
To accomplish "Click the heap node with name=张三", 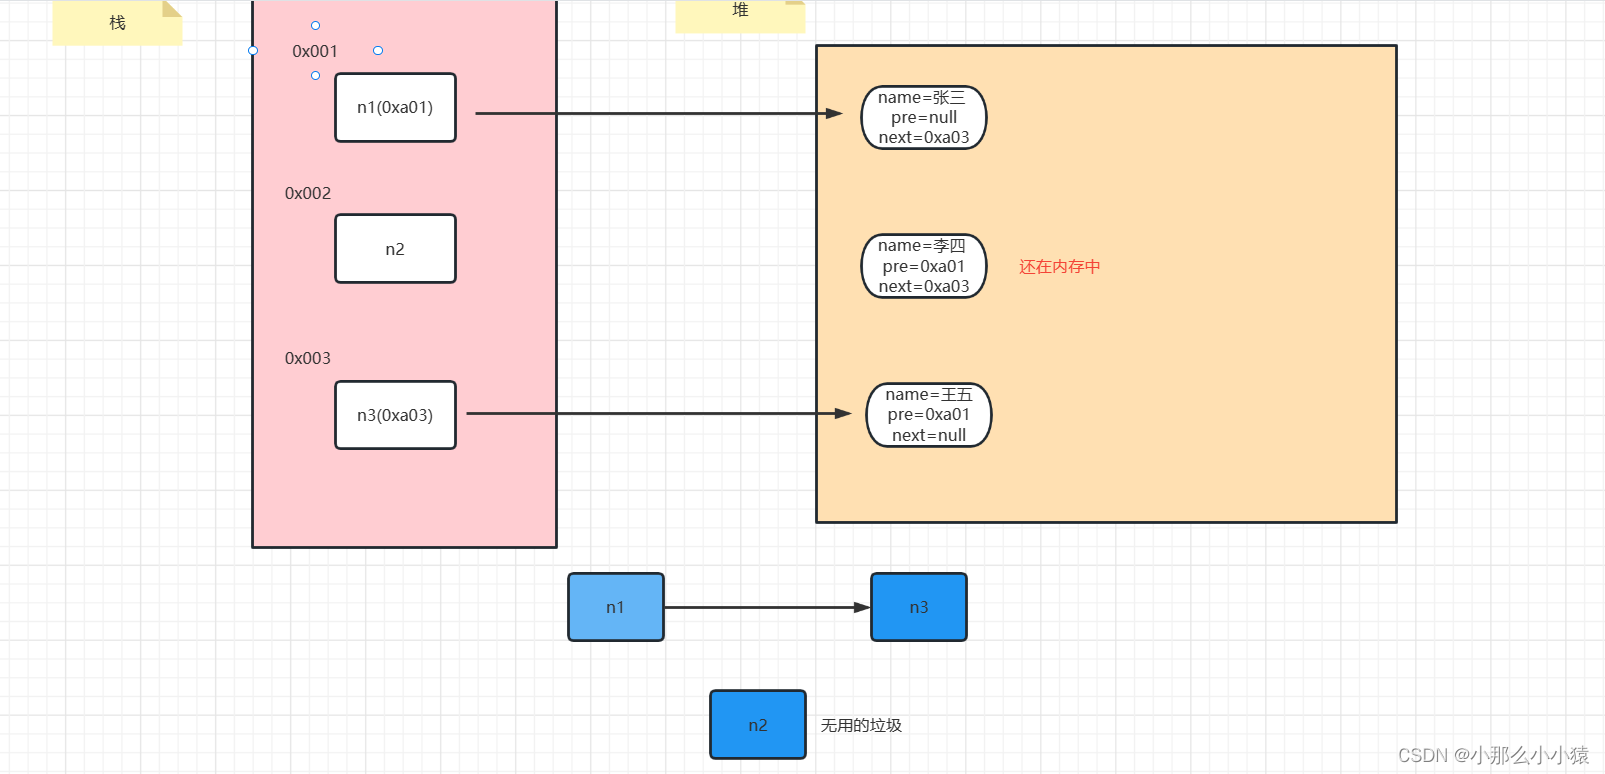I will [924, 117].
